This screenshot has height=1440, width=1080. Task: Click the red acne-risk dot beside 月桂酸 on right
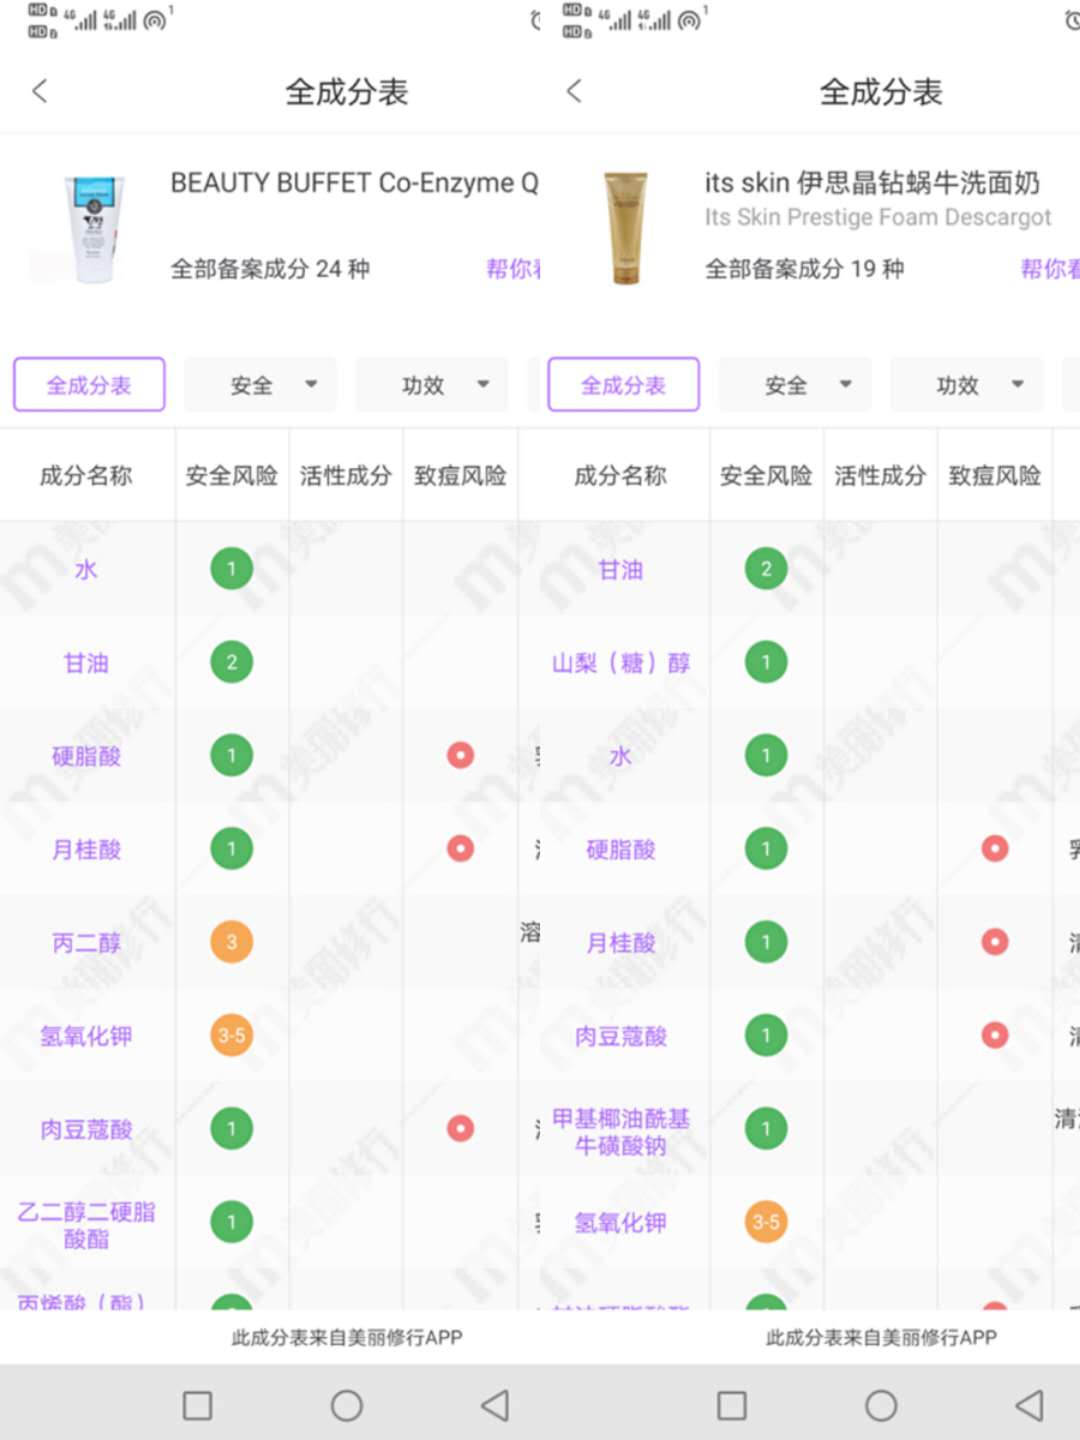click(994, 941)
